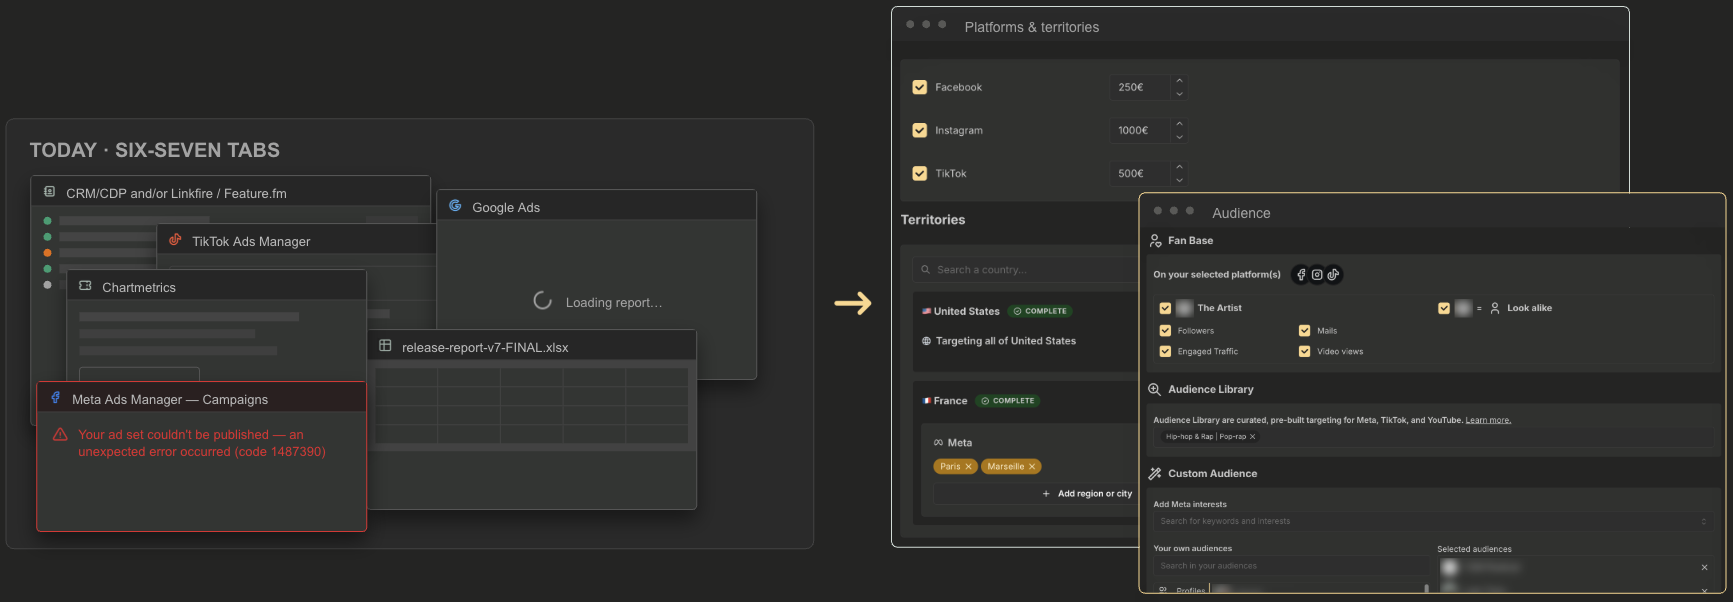Click the red warning triangle icon
The width and height of the screenshot is (1733, 602).
click(x=60, y=435)
